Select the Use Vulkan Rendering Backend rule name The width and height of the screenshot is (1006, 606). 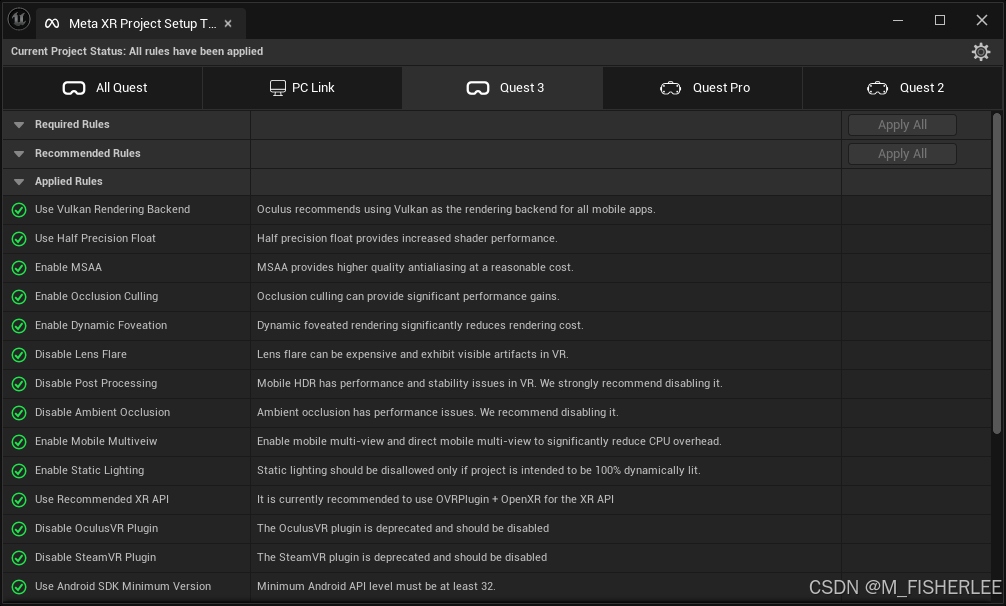(112, 209)
